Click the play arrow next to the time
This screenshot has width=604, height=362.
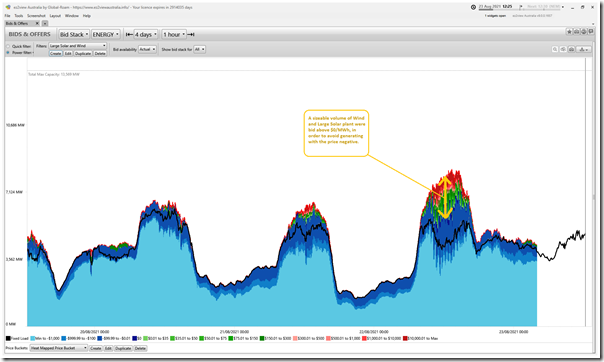pyautogui.click(x=520, y=7)
